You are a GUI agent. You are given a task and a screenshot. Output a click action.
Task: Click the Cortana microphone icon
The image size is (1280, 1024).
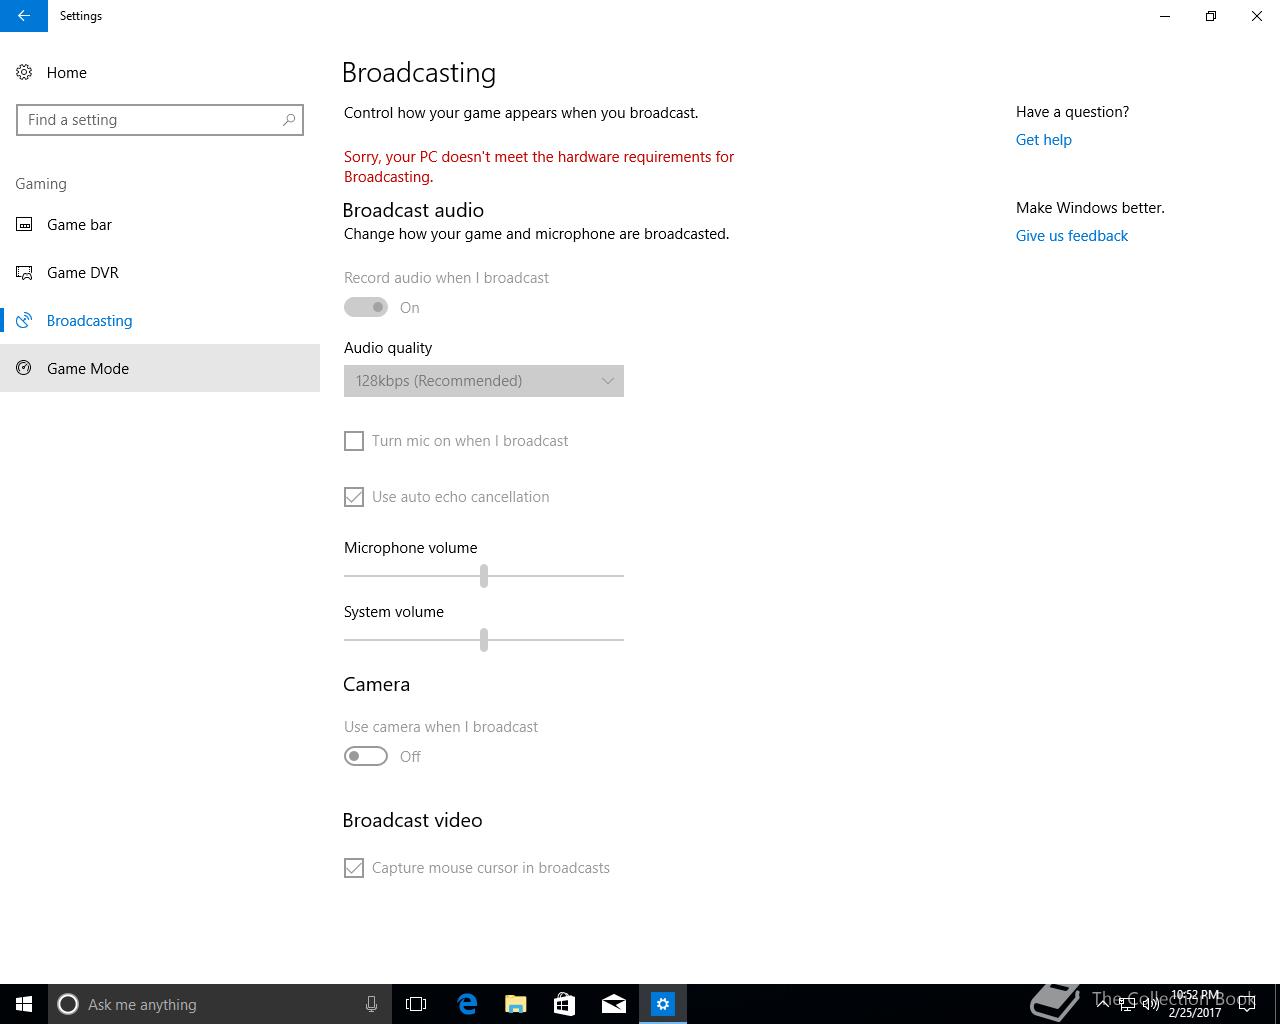tap(371, 1004)
